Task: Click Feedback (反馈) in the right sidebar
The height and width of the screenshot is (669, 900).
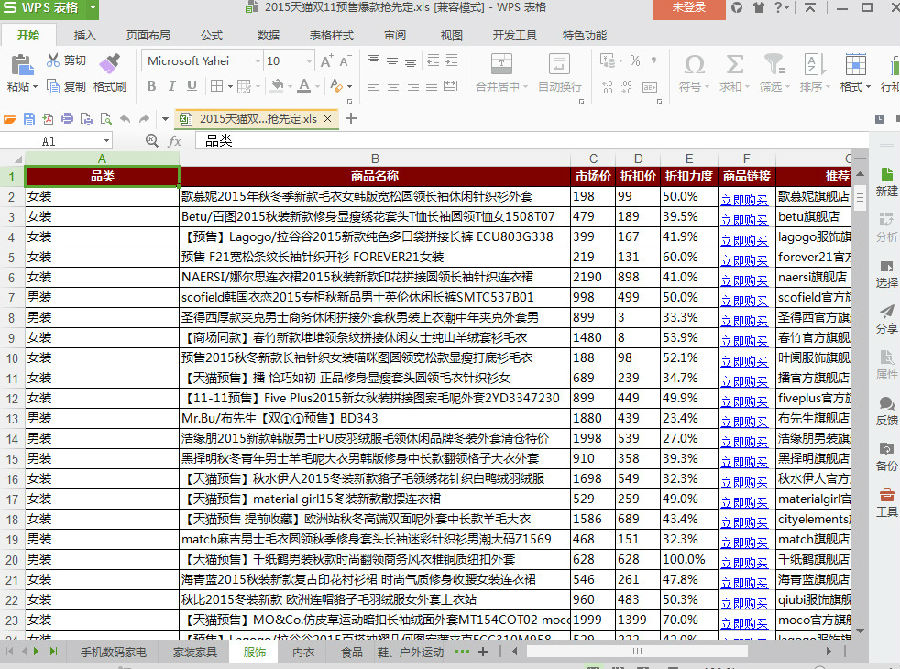Action: [x=886, y=411]
